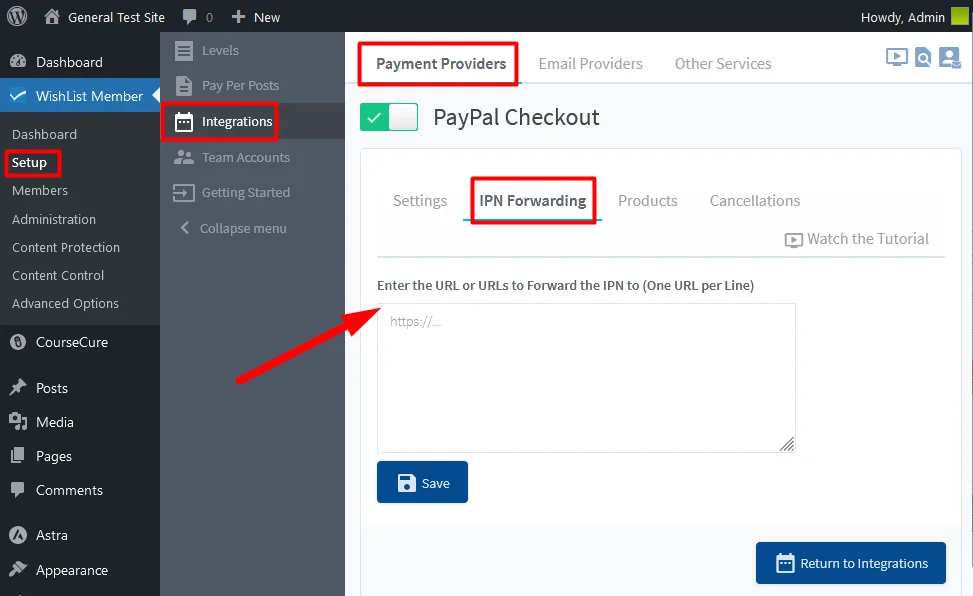Click the video tutorial icon at top right
This screenshot has height=596, width=973.
(897, 58)
